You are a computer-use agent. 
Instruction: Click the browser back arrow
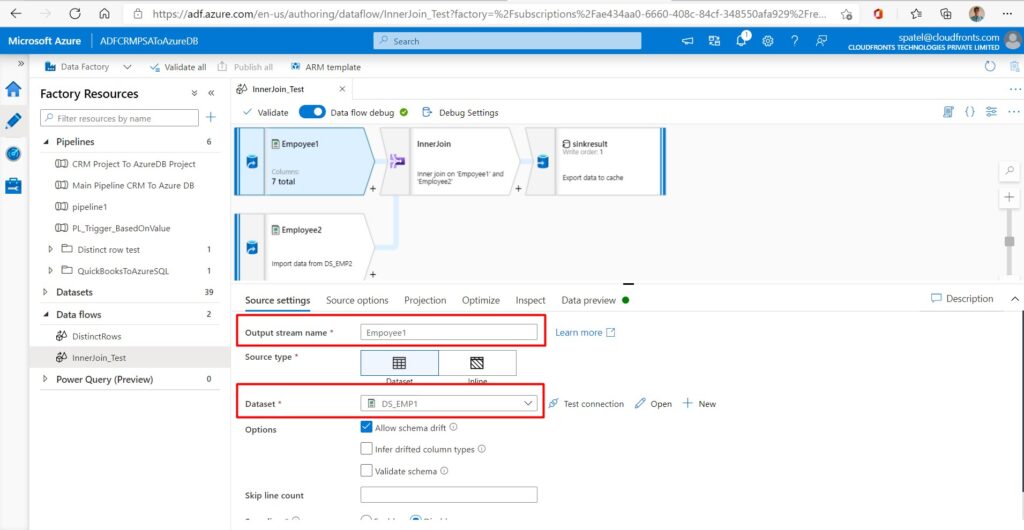[15, 14]
